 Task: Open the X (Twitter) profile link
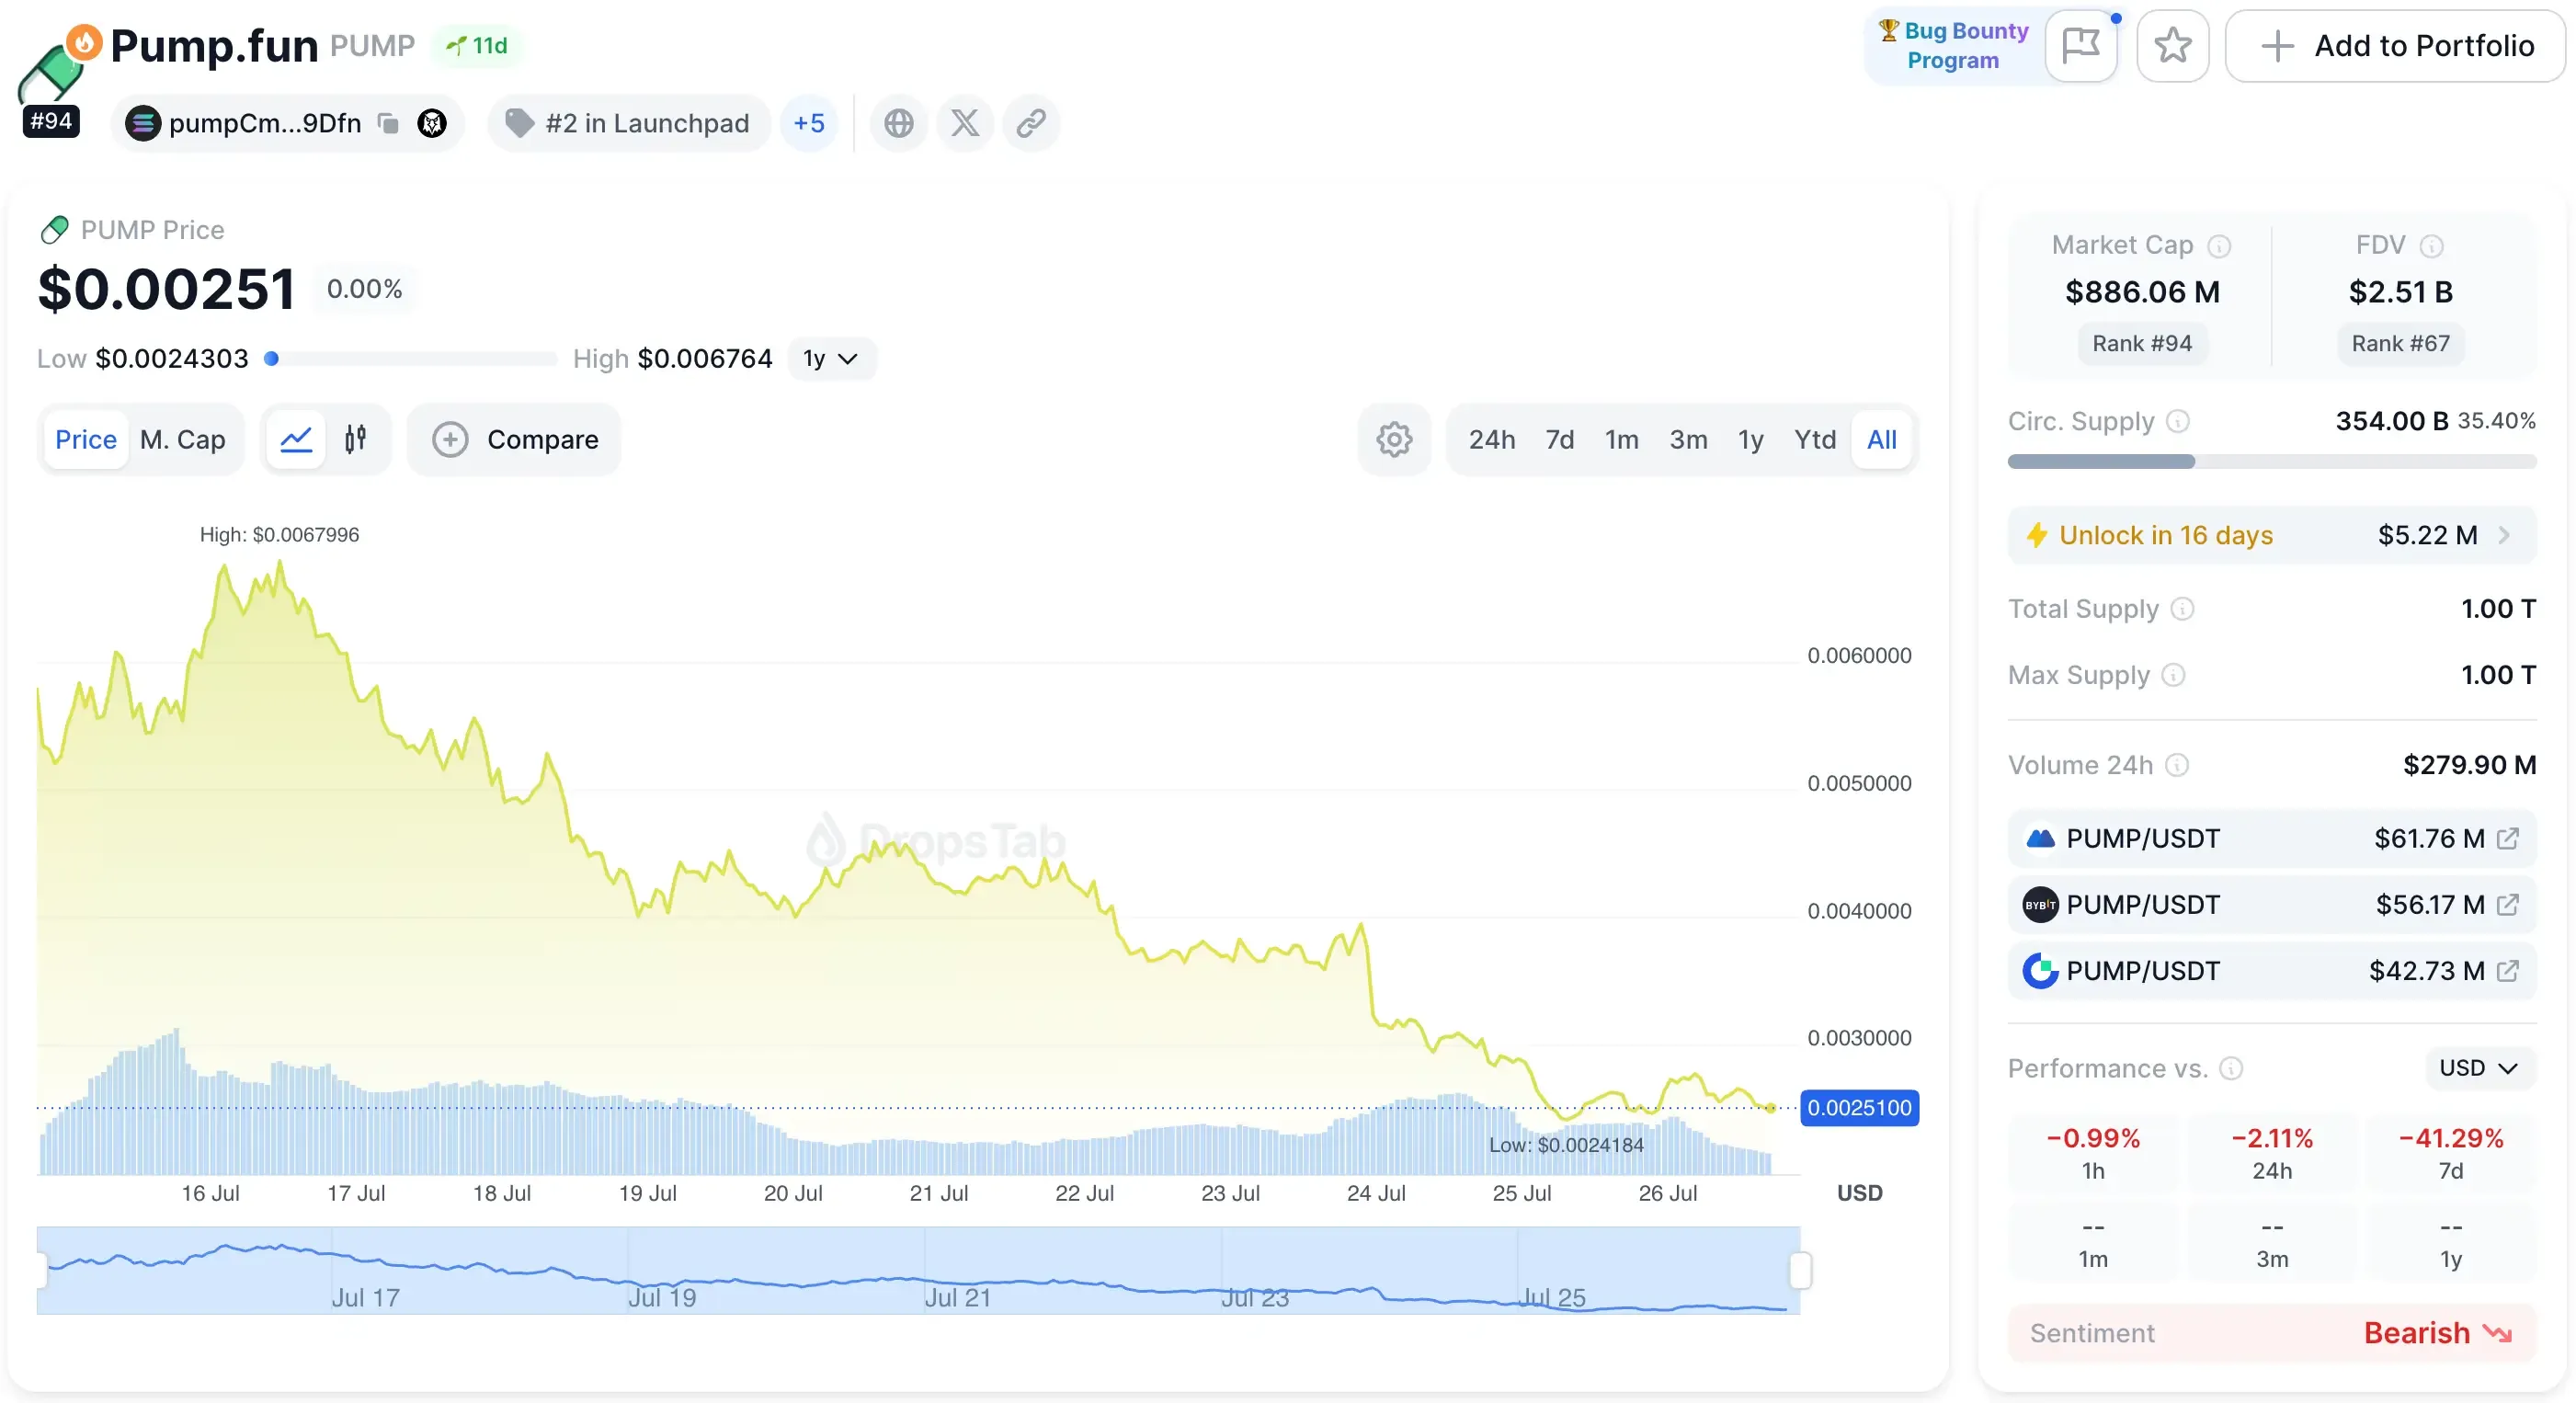click(x=964, y=123)
